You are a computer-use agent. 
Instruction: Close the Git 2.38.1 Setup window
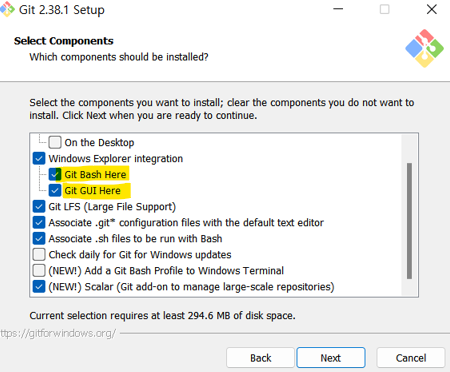pyautogui.click(x=432, y=9)
